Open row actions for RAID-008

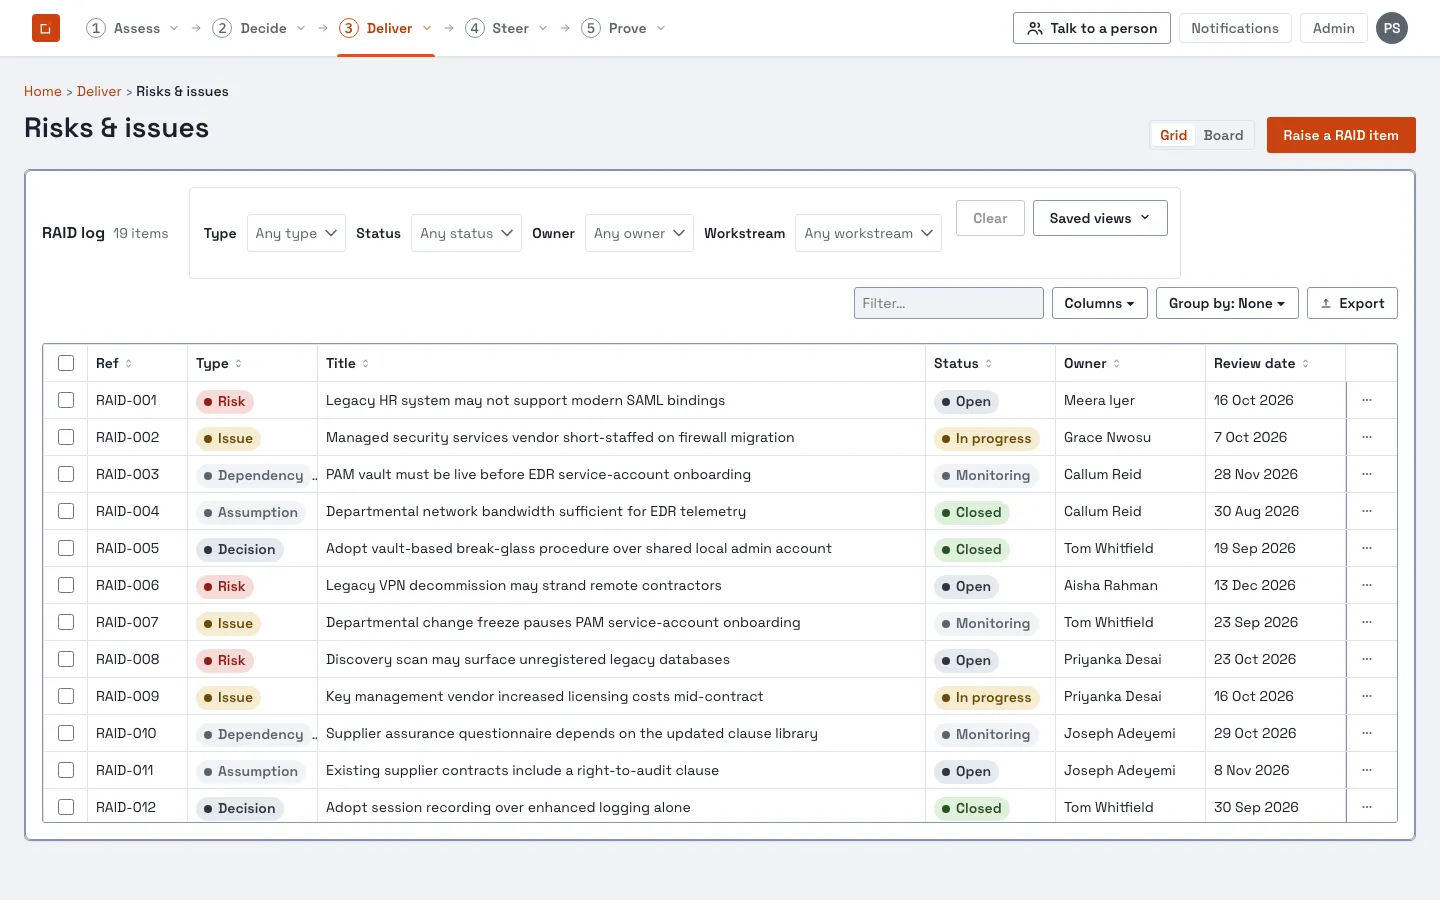point(1367,659)
